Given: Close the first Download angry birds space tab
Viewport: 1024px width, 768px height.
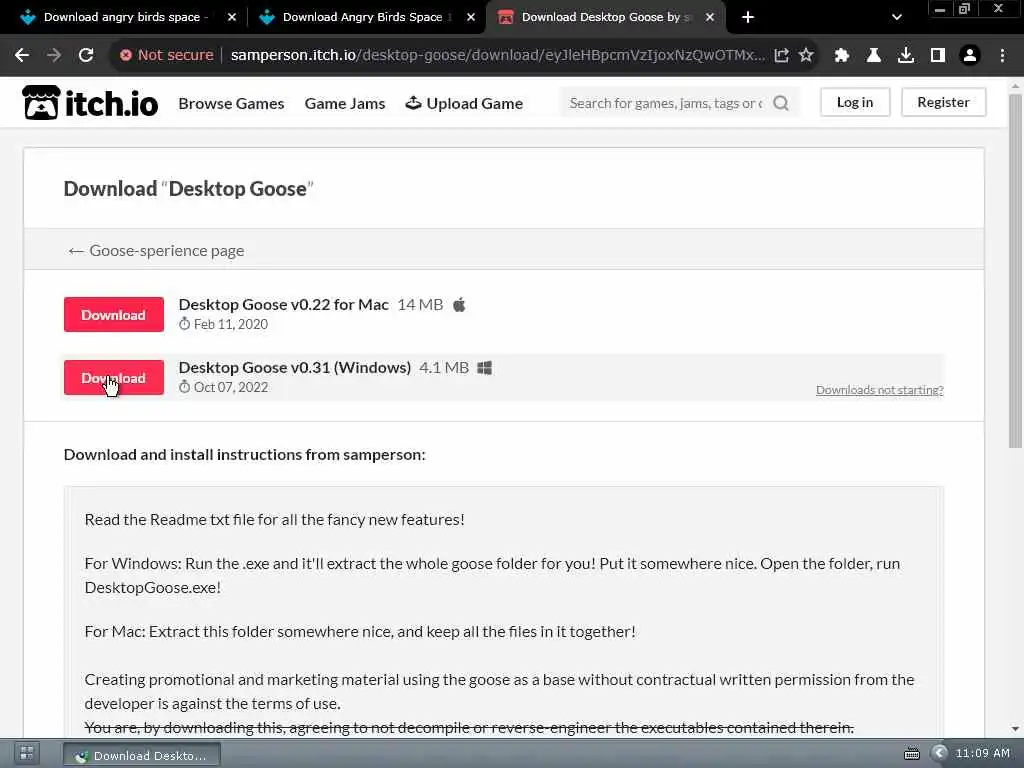Looking at the screenshot, I should [232, 18].
